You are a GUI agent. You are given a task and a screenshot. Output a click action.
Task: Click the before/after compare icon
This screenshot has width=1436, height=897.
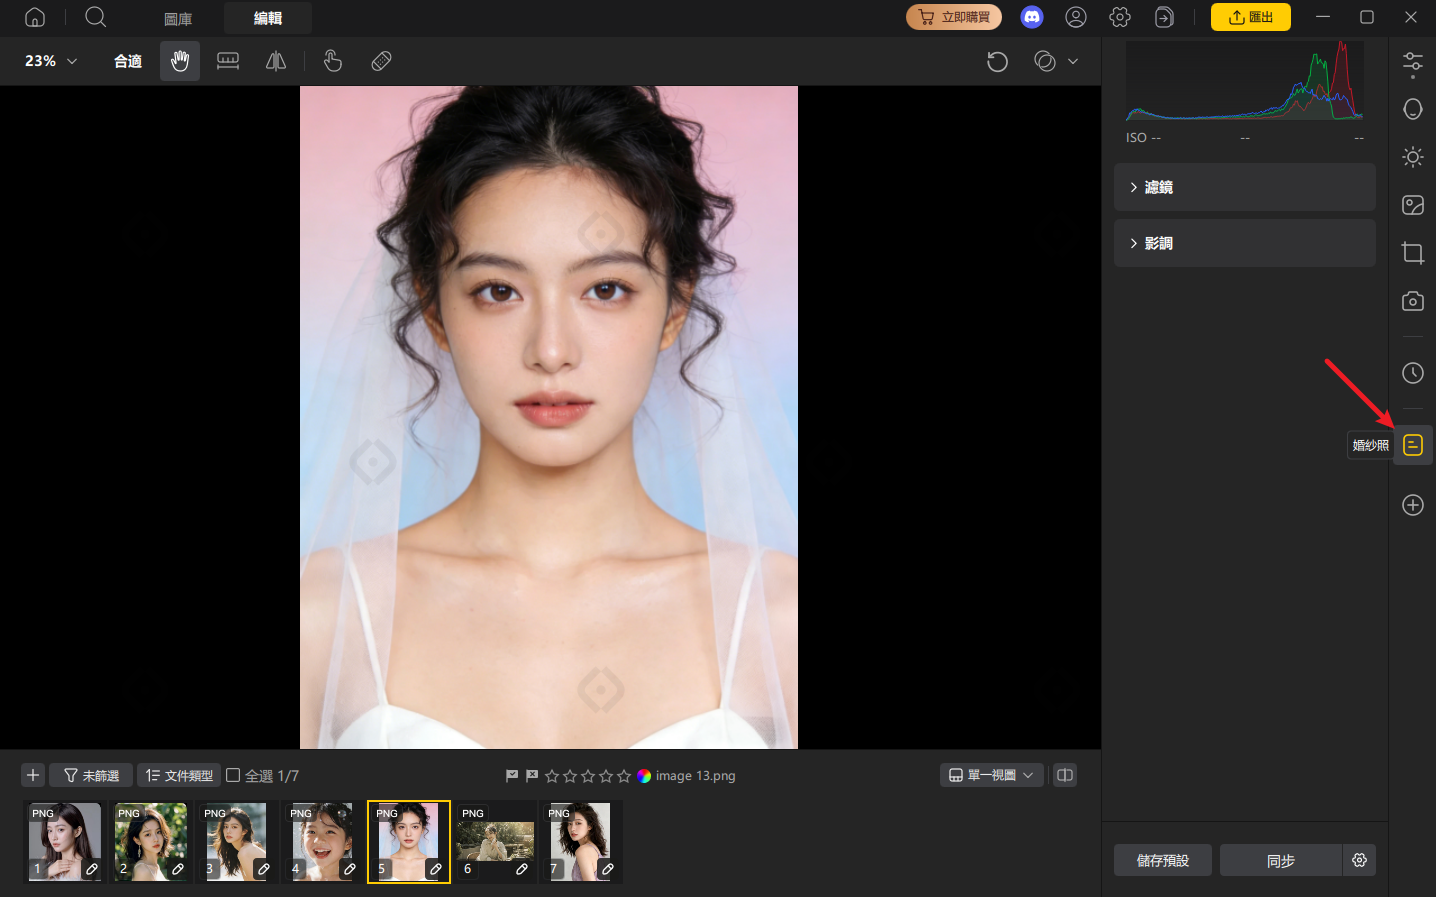(1045, 61)
